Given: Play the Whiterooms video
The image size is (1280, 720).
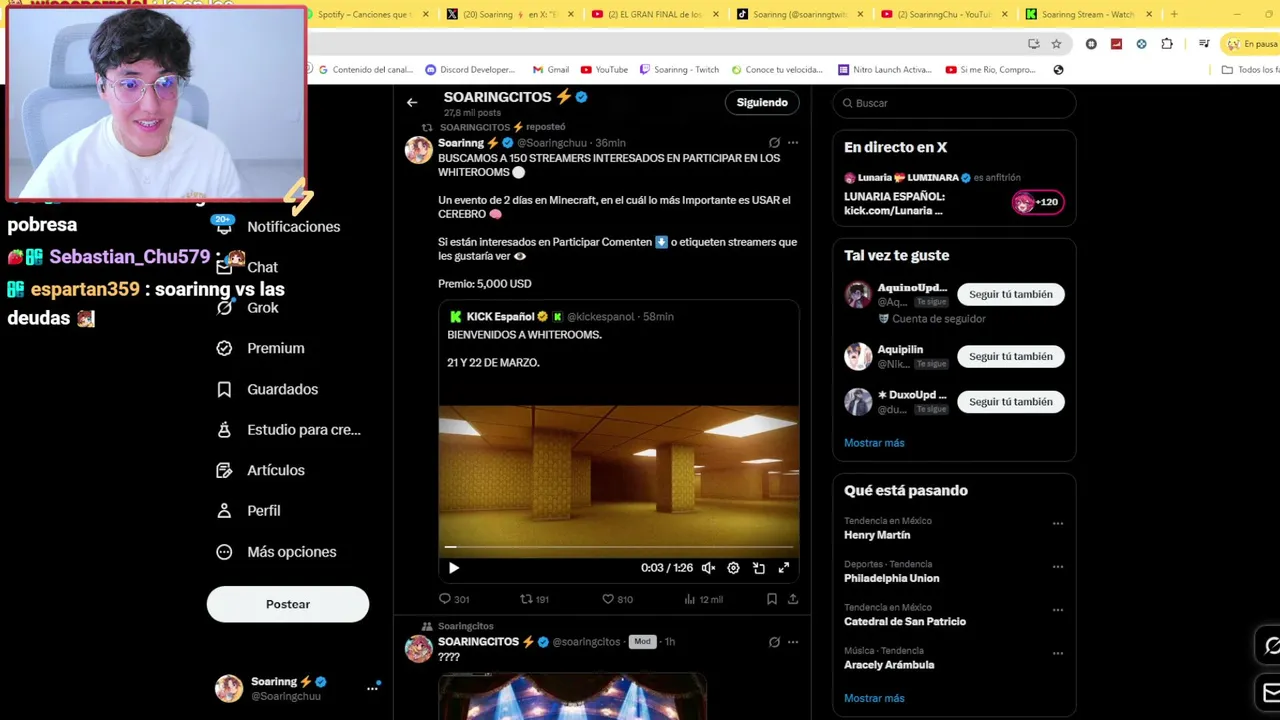Looking at the screenshot, I should pyautogui.click(x=453, y=568).
